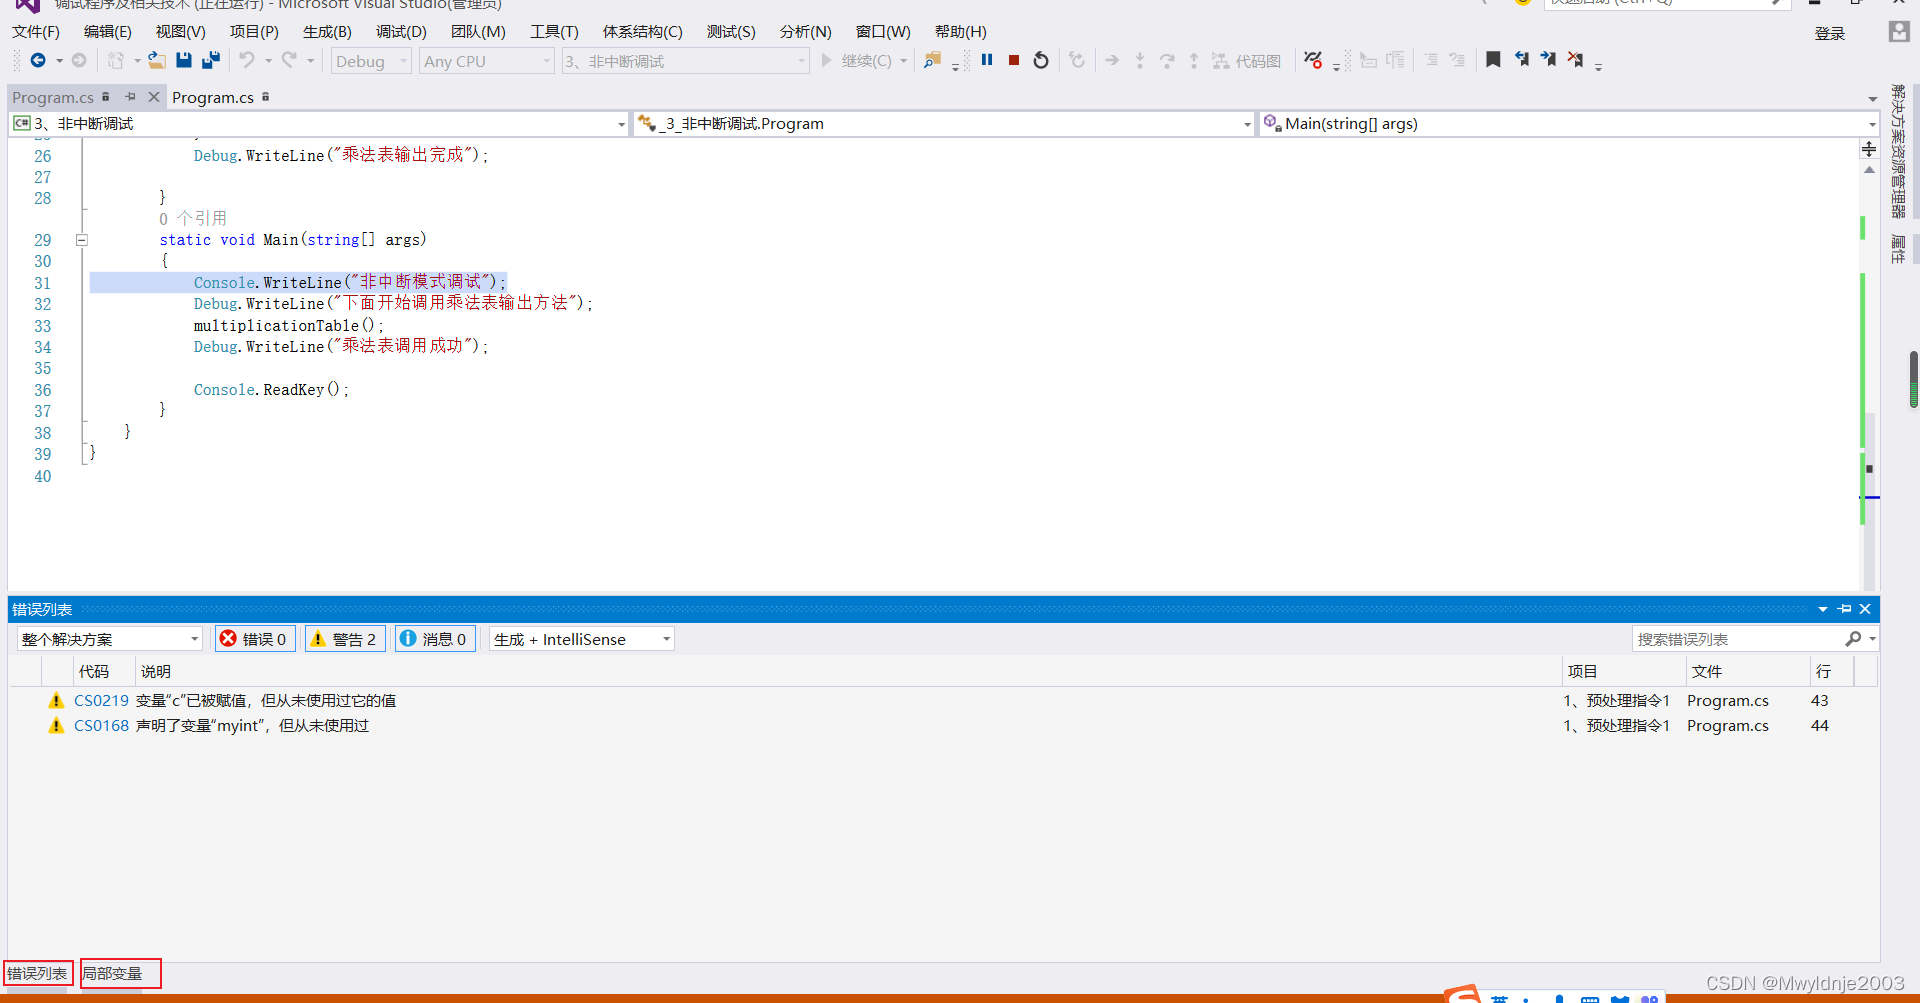Open 编辑(E) menu

click(x=108, y=32)
